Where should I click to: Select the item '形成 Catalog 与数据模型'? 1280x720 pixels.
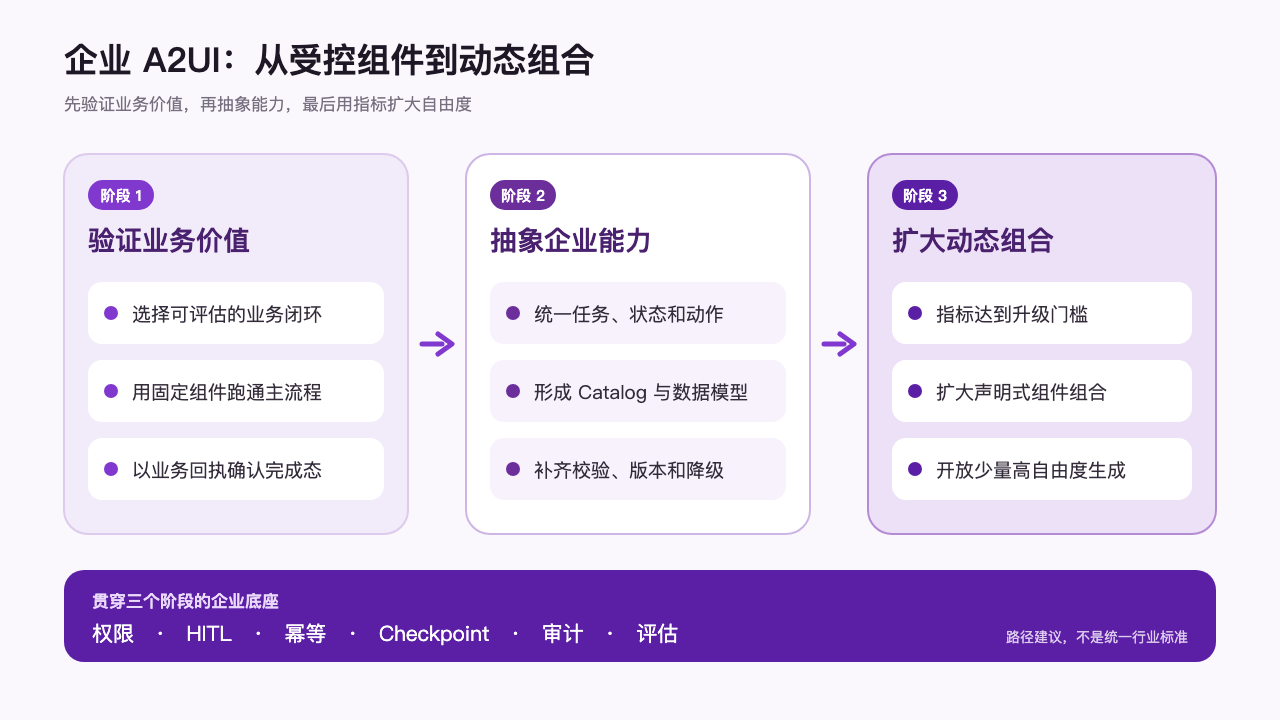click(x=638, y=391)
